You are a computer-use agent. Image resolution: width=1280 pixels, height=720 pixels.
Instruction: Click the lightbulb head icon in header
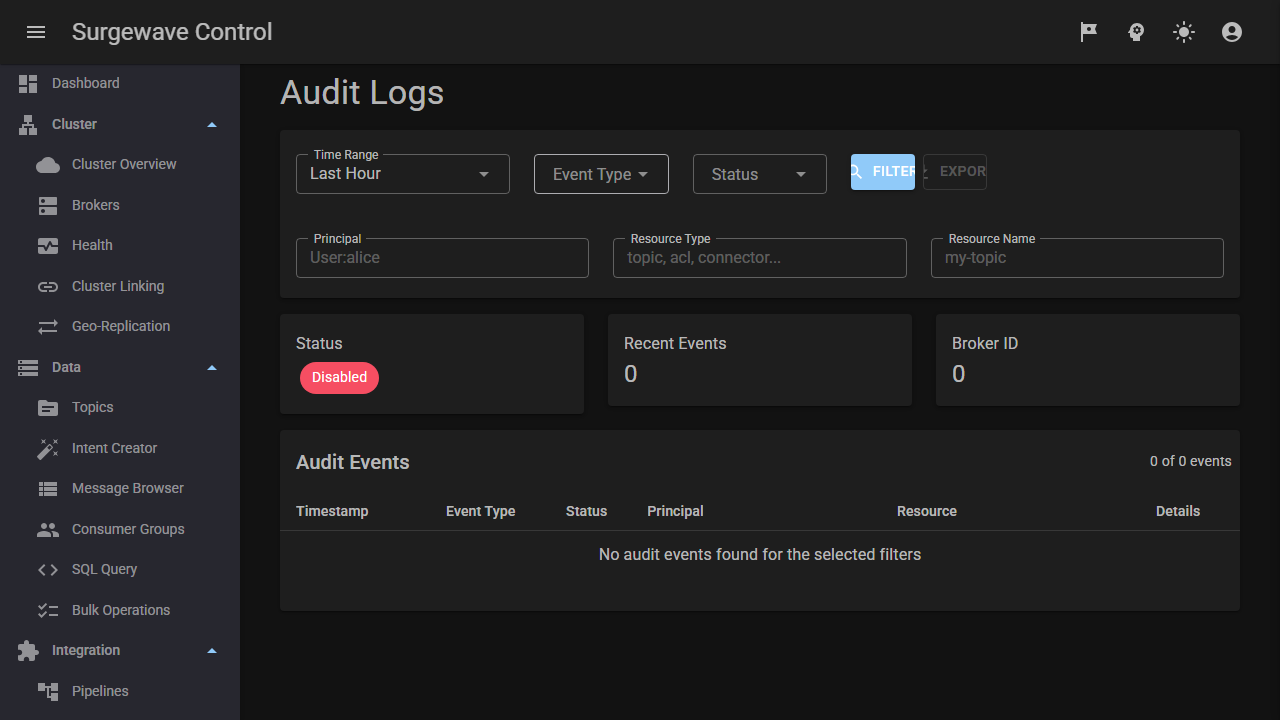tap(1136, 32)
